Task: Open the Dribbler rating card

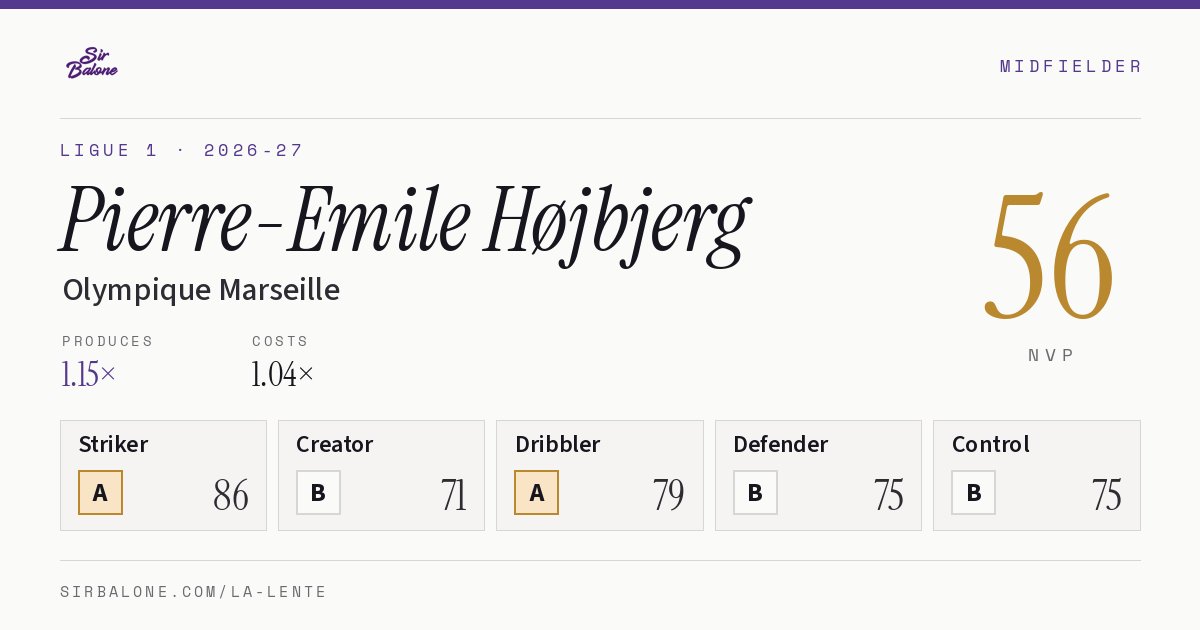Action: pyautogui.click(x=600, y=475)
